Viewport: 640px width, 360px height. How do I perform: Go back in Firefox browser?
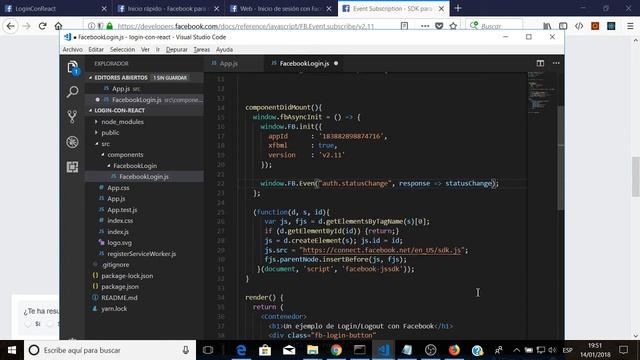point(11,26)
